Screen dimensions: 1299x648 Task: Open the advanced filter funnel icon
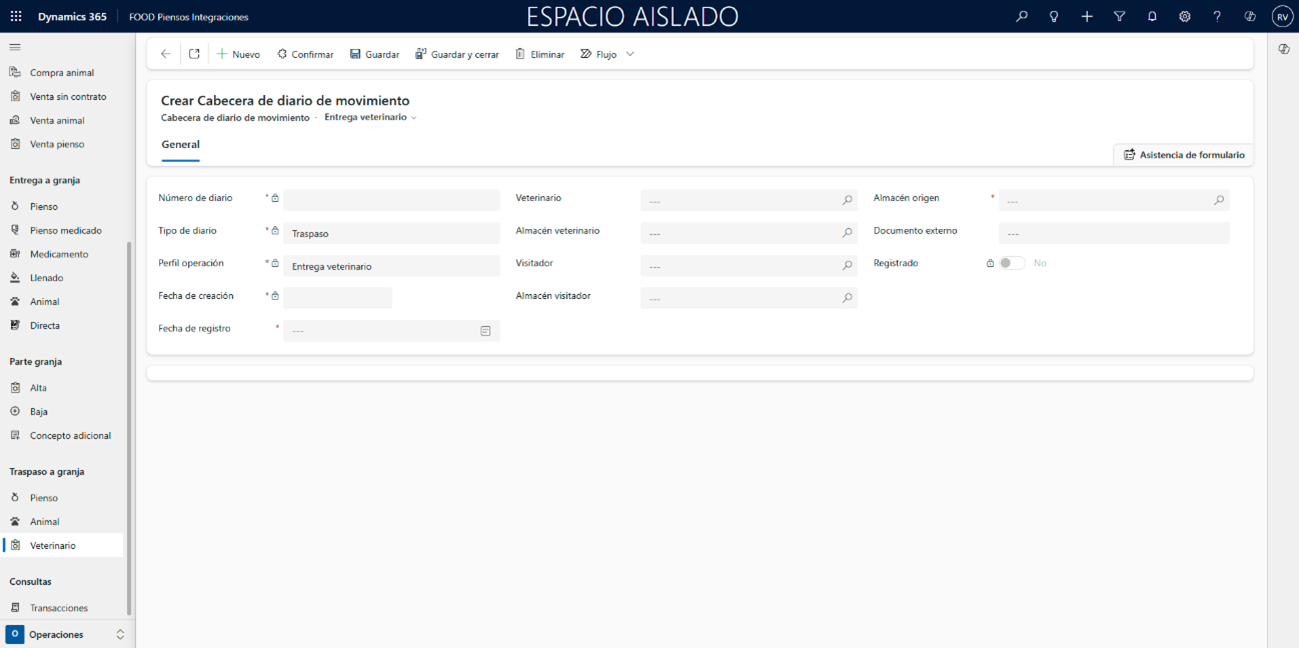1119,16
